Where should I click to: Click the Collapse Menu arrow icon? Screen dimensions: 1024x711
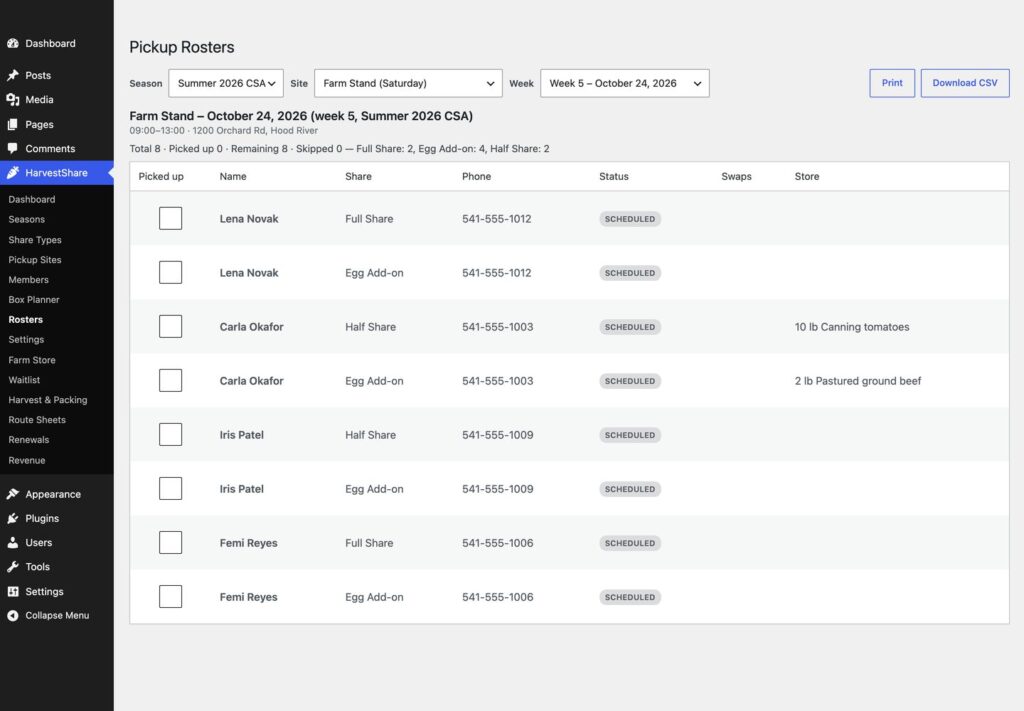tap(12, 615)
